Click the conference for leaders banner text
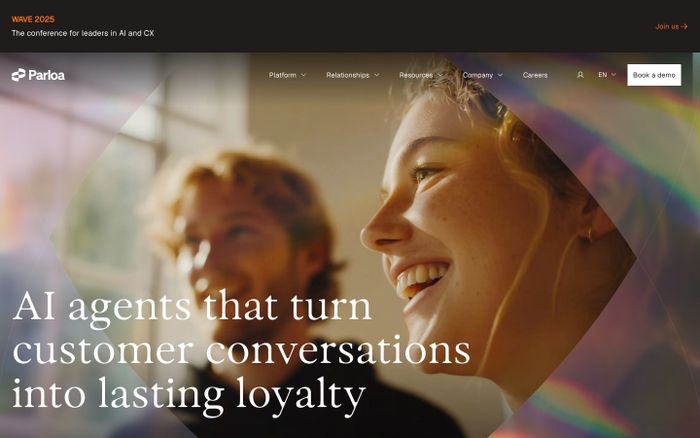 83,33
